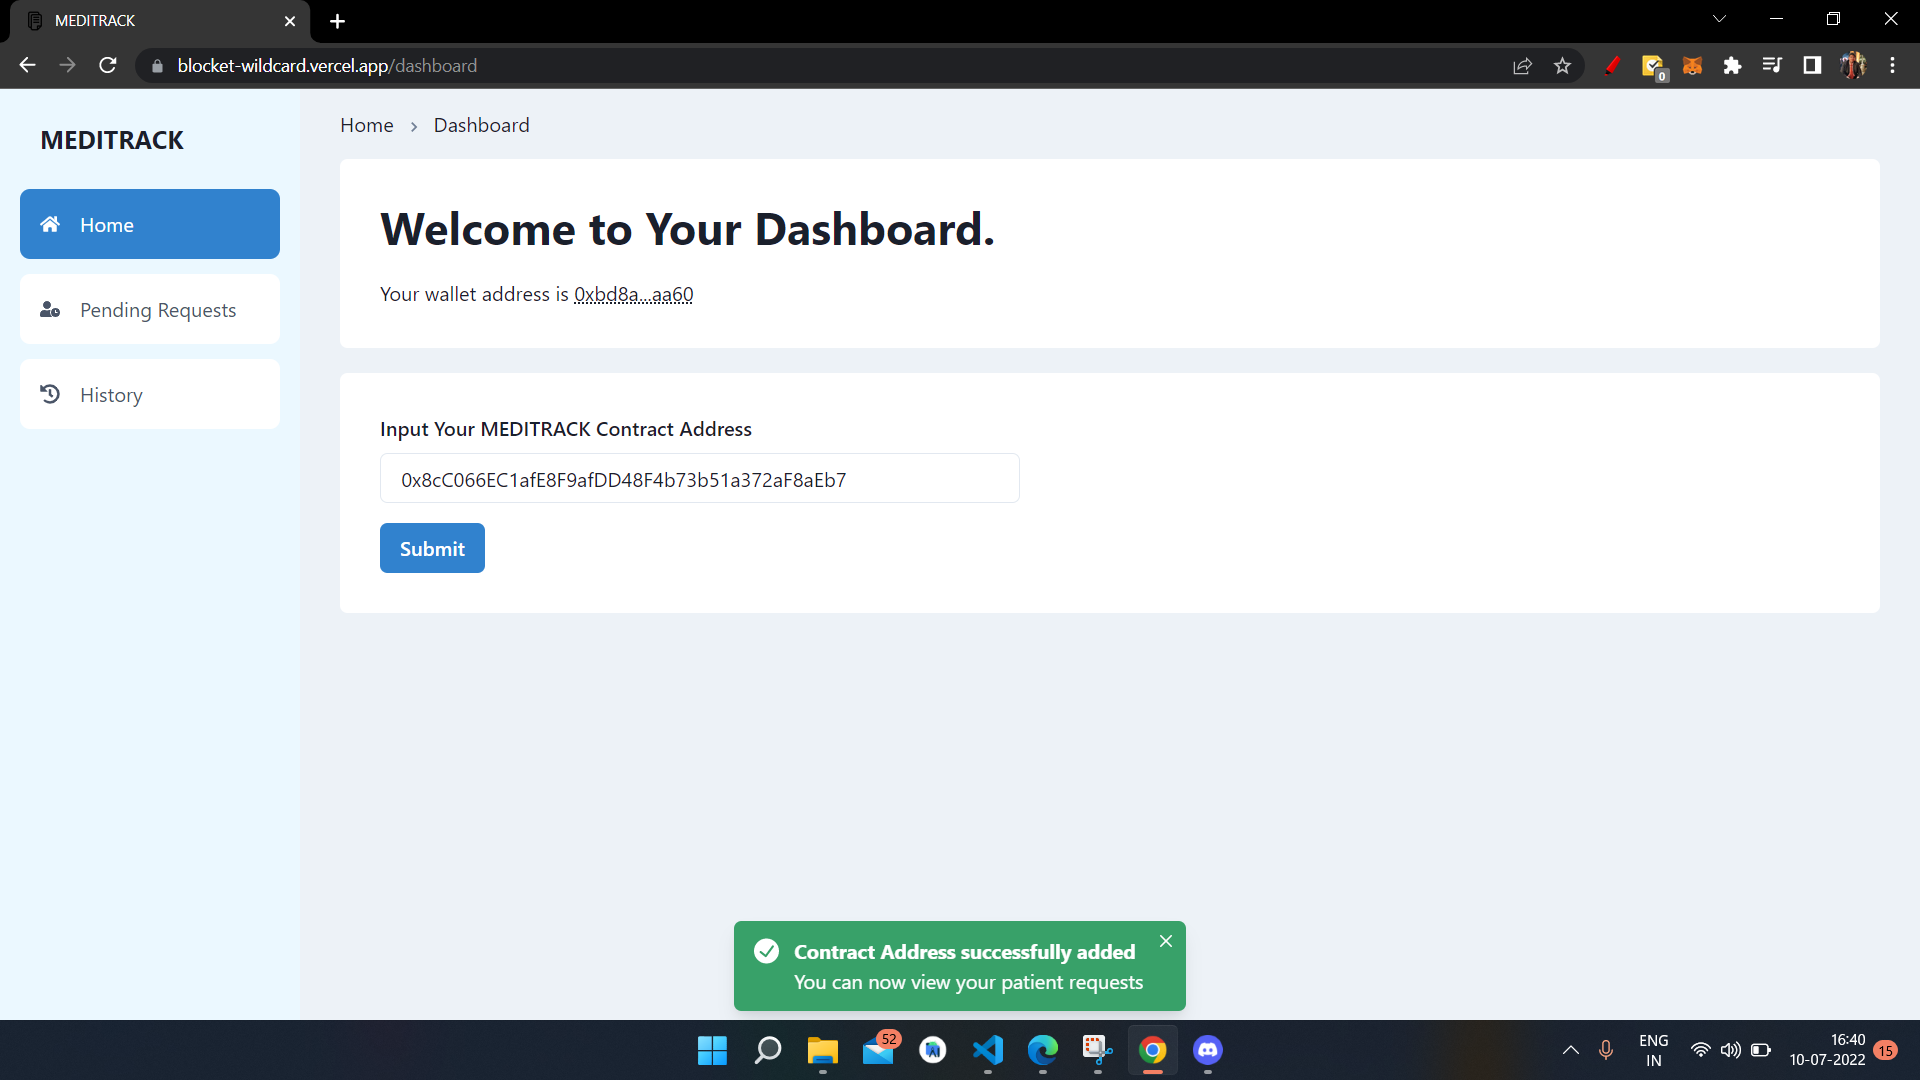The height and width of the screenshot is (1080, 1920).
Task: Open Discord from taskbar
Action: 1207,1050
